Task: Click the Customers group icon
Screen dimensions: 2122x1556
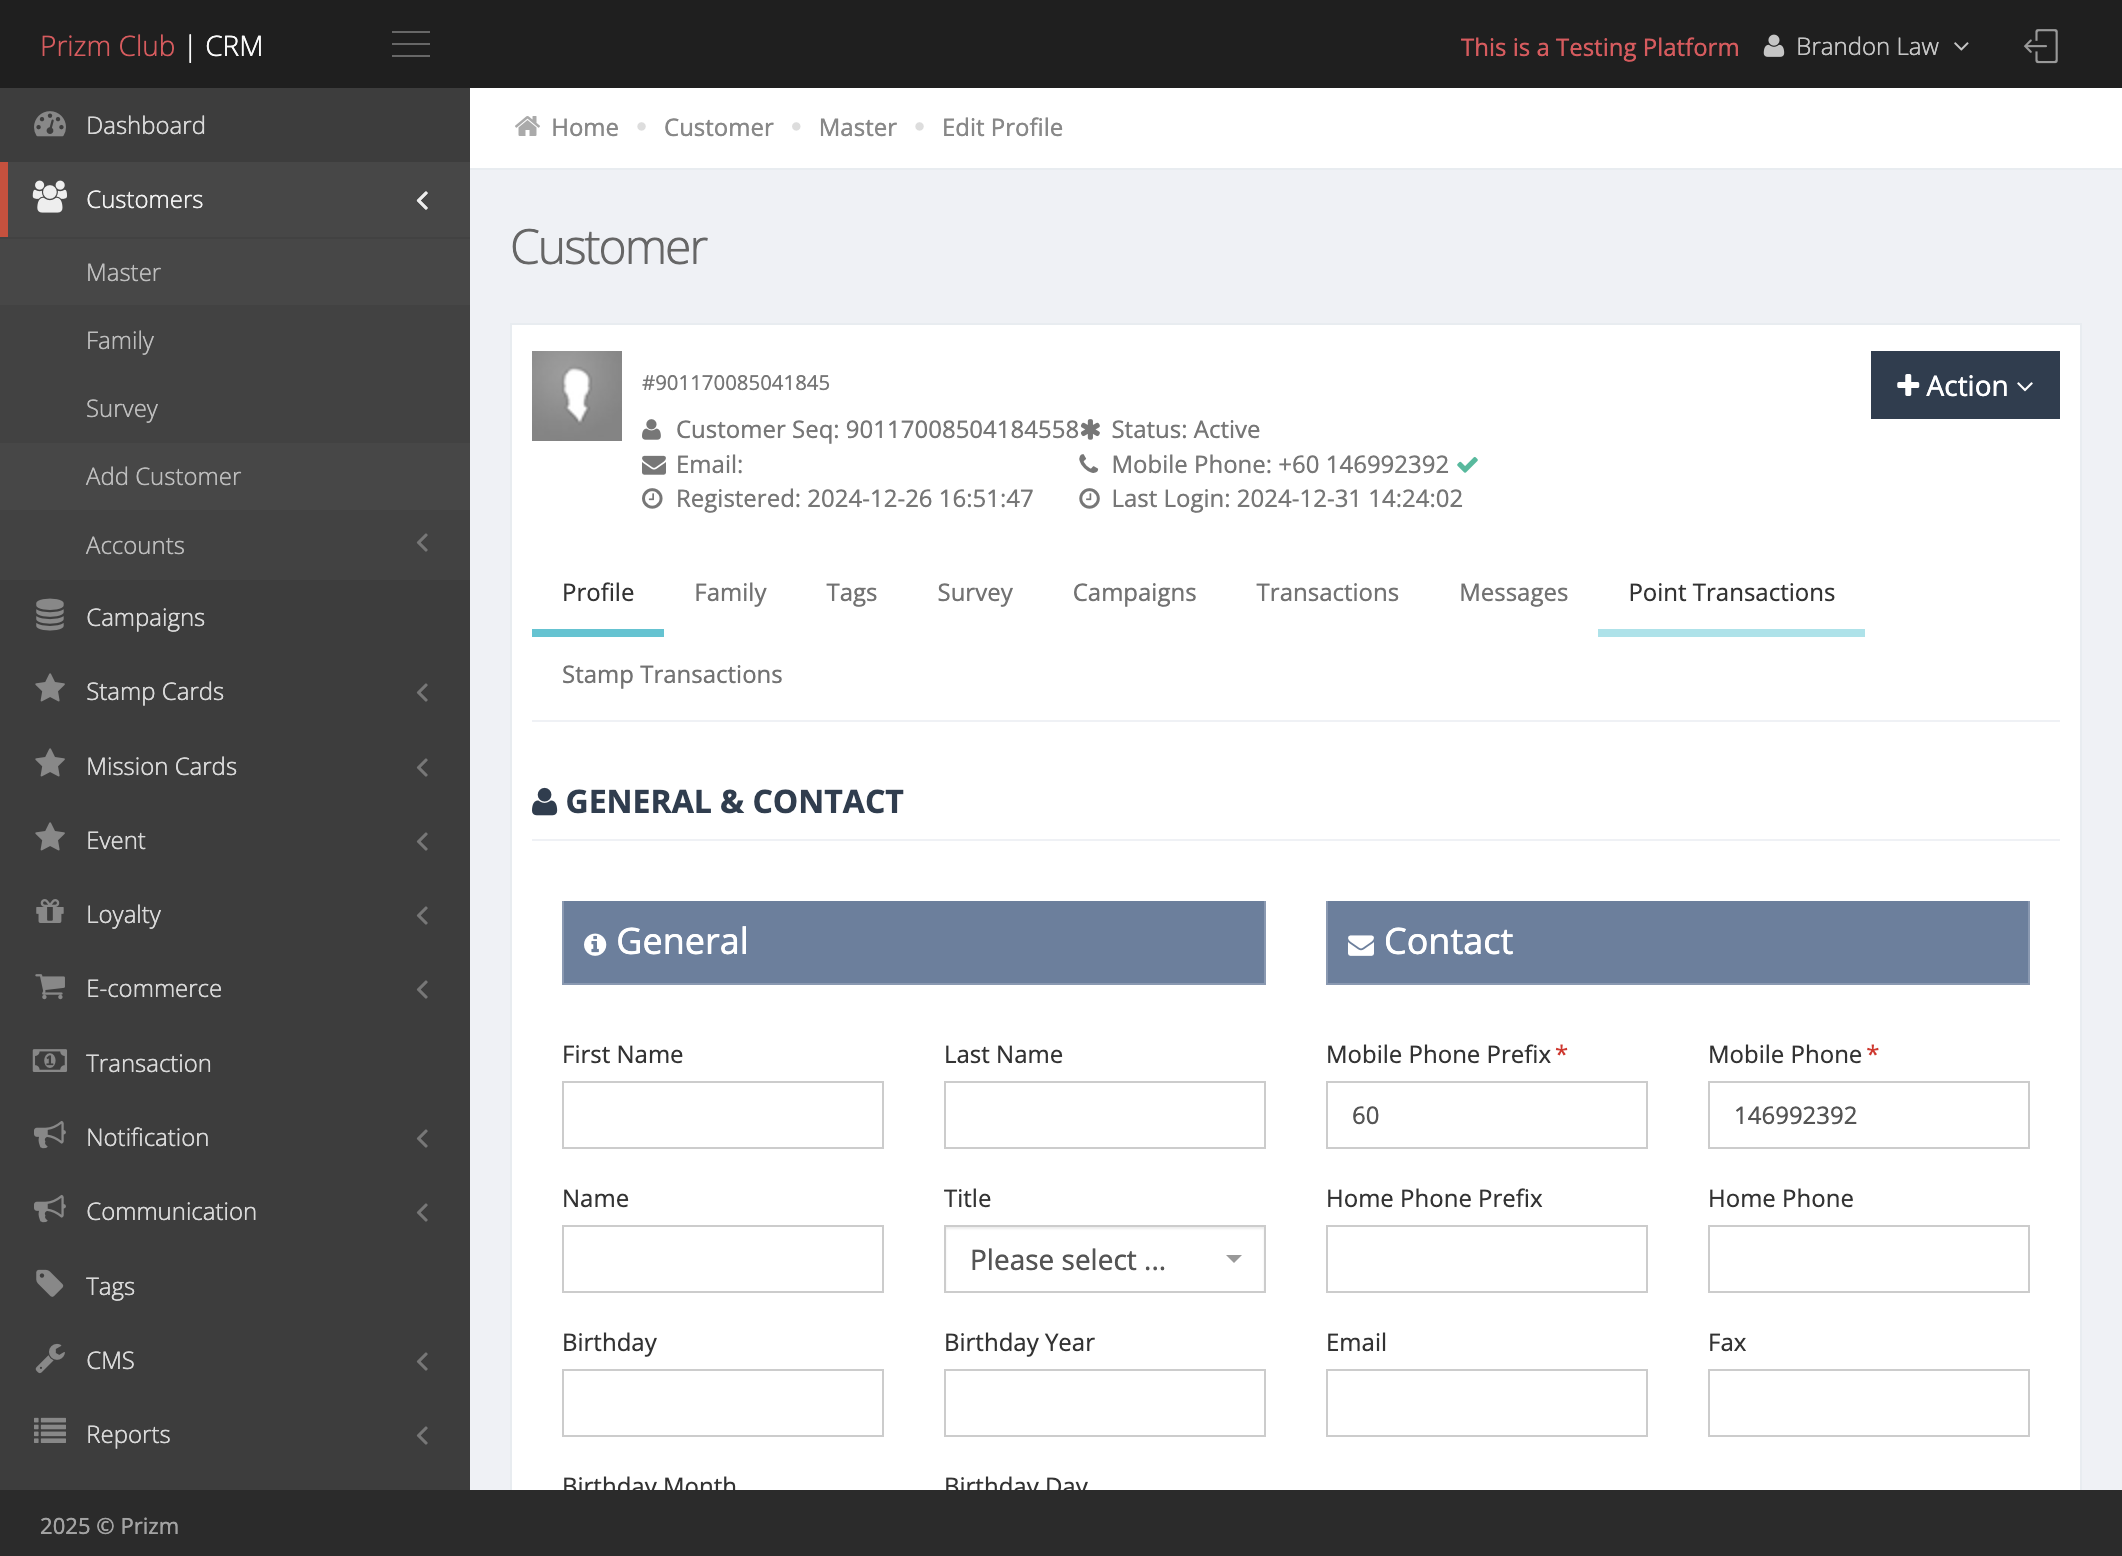Action: click(x=50, y=198)
